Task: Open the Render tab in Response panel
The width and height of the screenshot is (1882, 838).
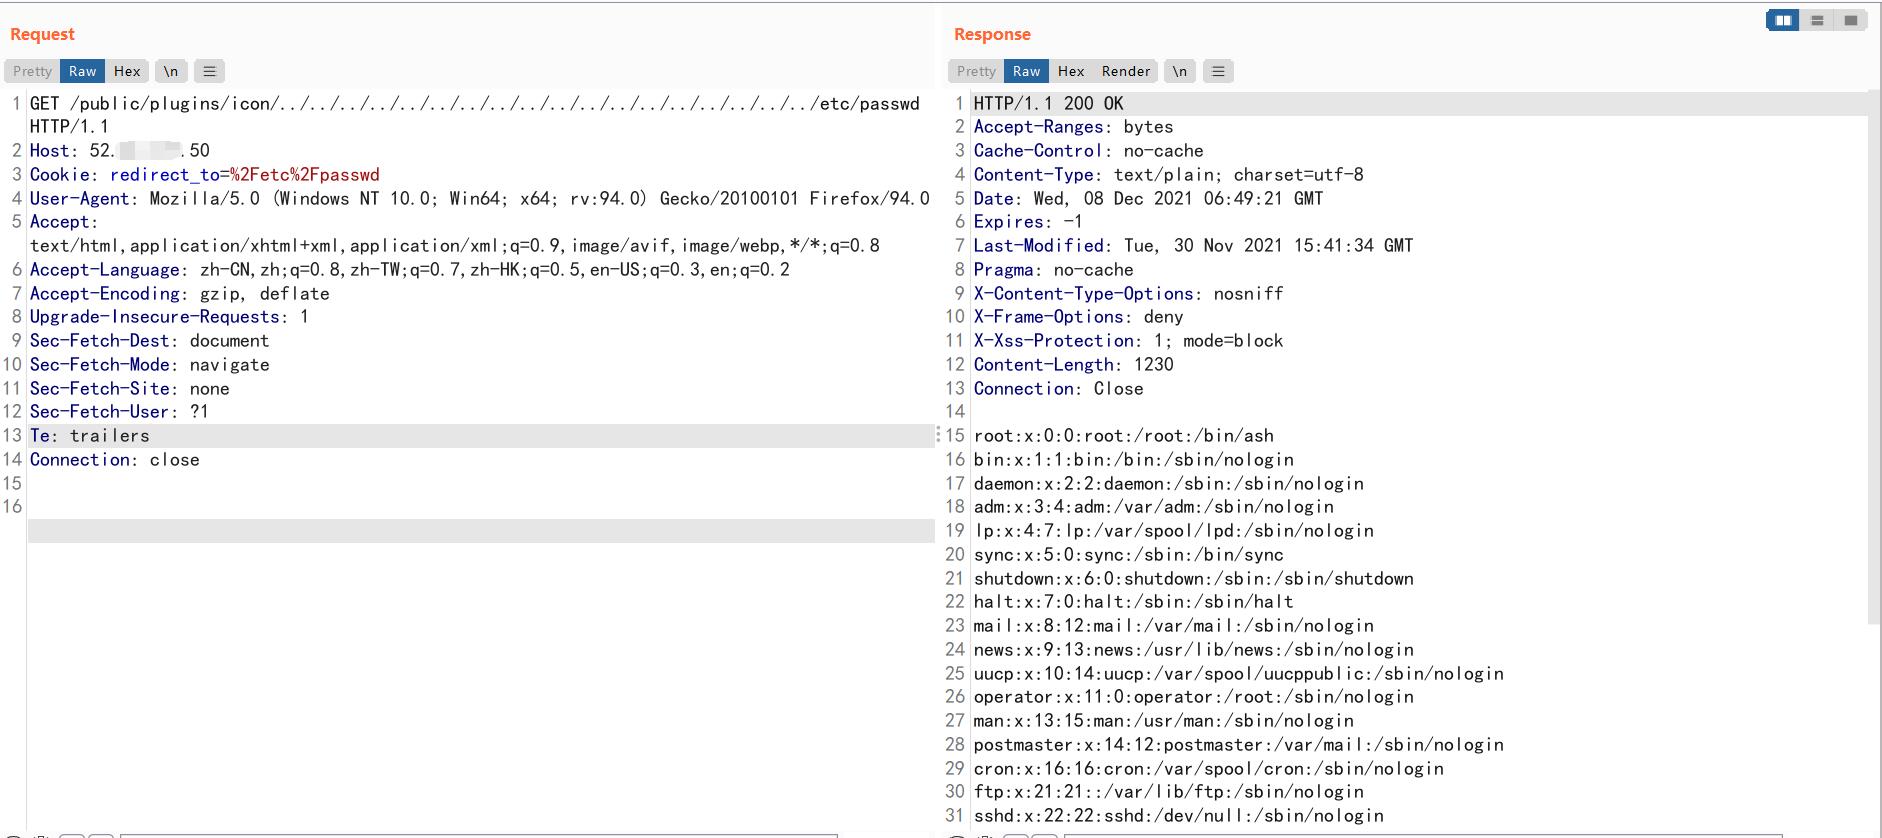Action: [x=1126, y=71]
